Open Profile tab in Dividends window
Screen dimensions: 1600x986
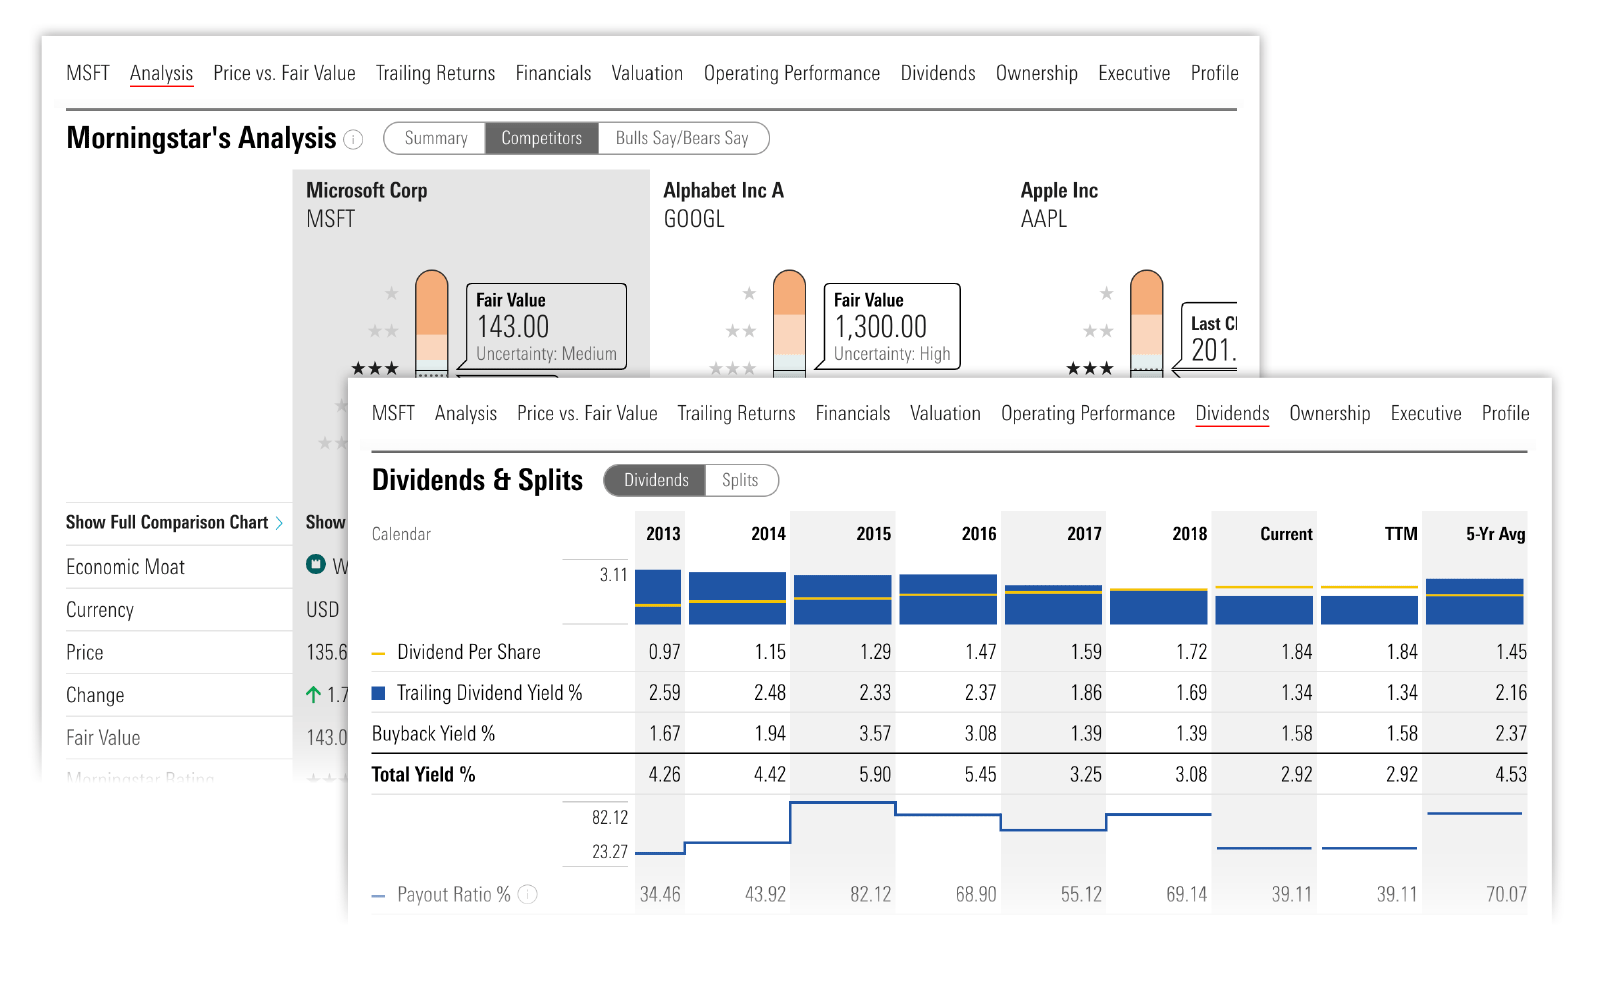click(1505, 413)
